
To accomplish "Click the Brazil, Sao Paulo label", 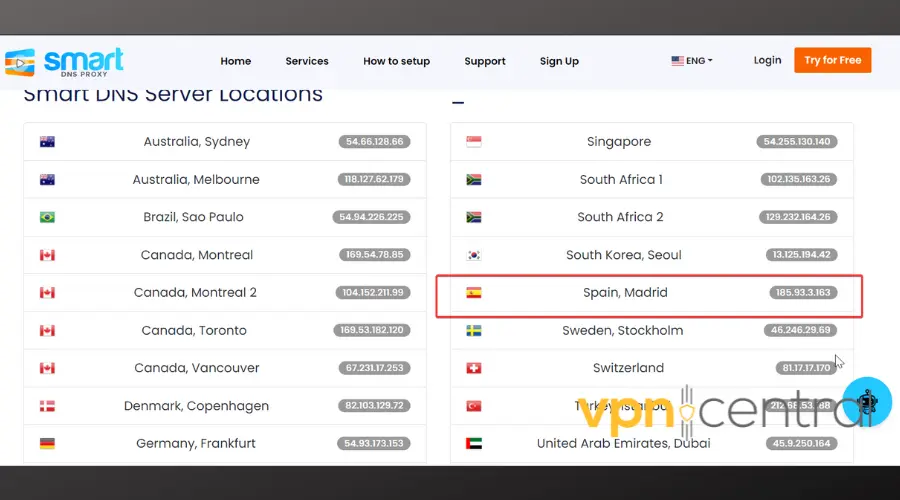I will (193, 217).
